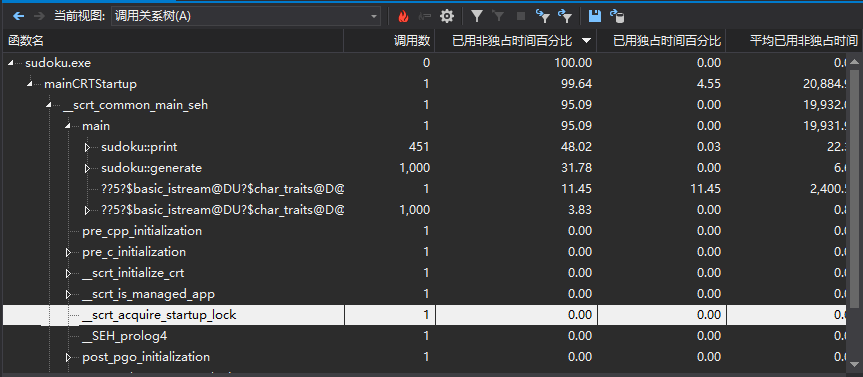Viewport: 863px width, 377px height.
Task: Click 4.55 exclusive percentage for mainCRTStartup
Action: pyautogui.click(x=708, y=84)
